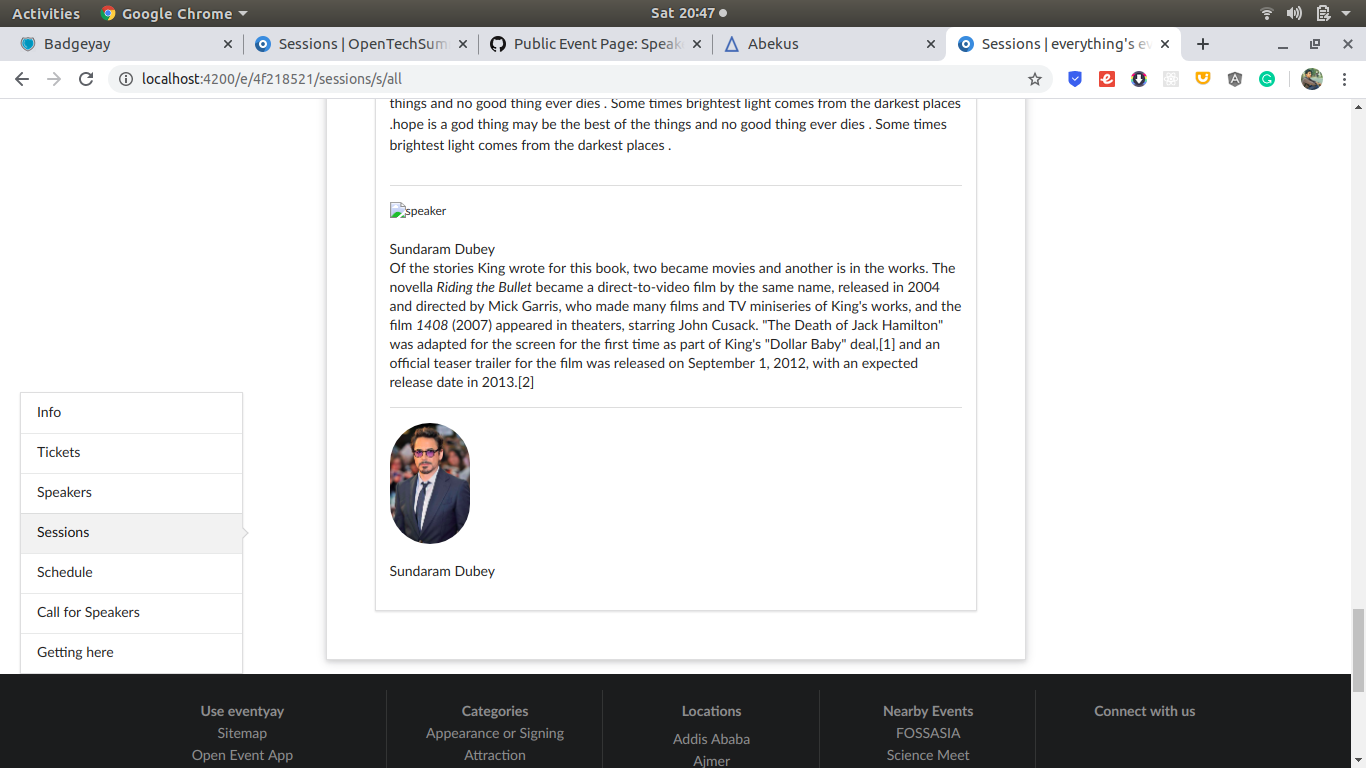Click the broken speaker image placeholder
Screen dimensions: 1366x768
click(418, 210)
